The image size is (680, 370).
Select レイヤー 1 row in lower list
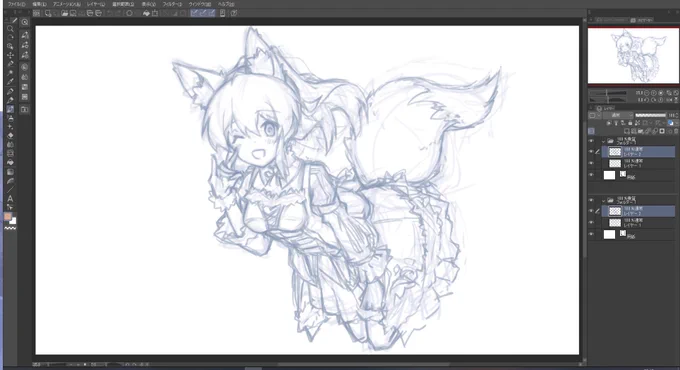point(638,223)
